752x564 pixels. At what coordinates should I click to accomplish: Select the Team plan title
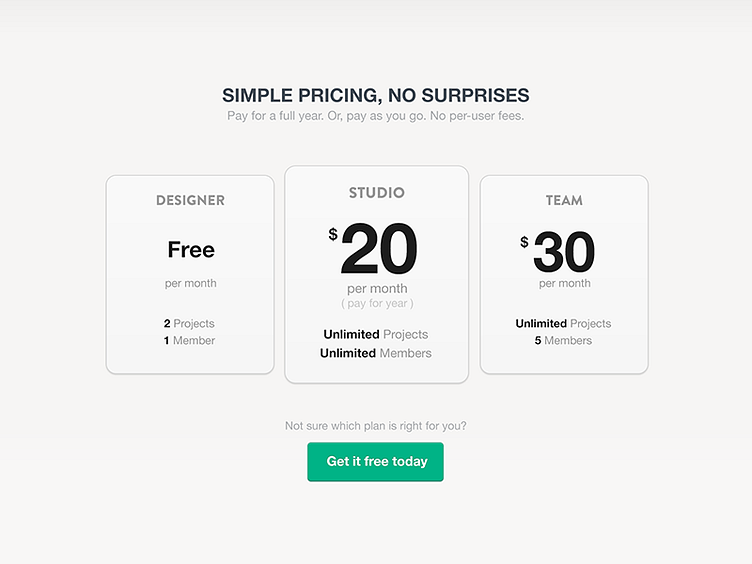(564, 200)
